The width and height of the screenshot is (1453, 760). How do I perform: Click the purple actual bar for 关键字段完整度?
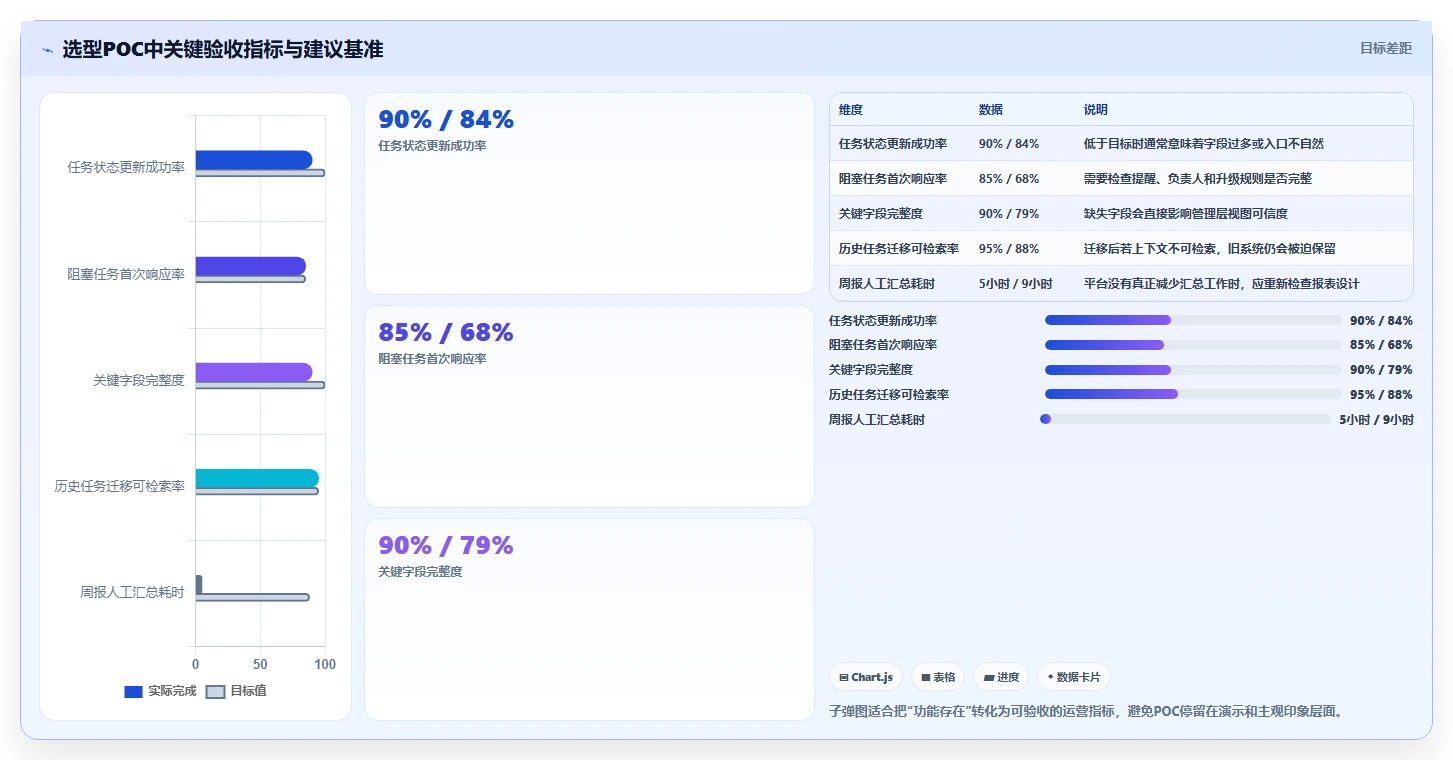253,372
